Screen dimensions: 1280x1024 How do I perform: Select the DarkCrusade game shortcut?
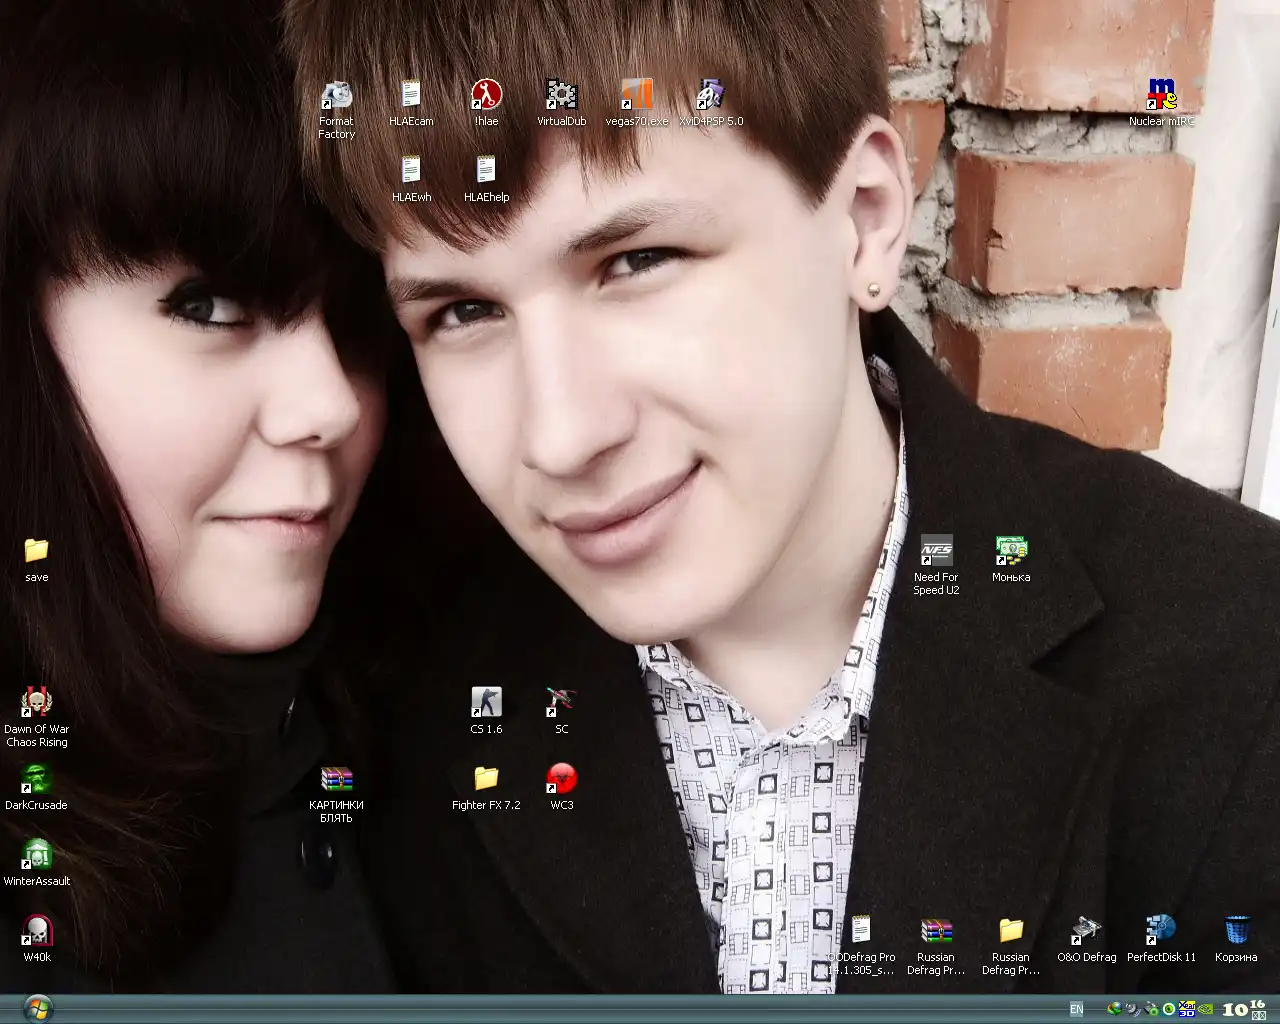(37, 780)
